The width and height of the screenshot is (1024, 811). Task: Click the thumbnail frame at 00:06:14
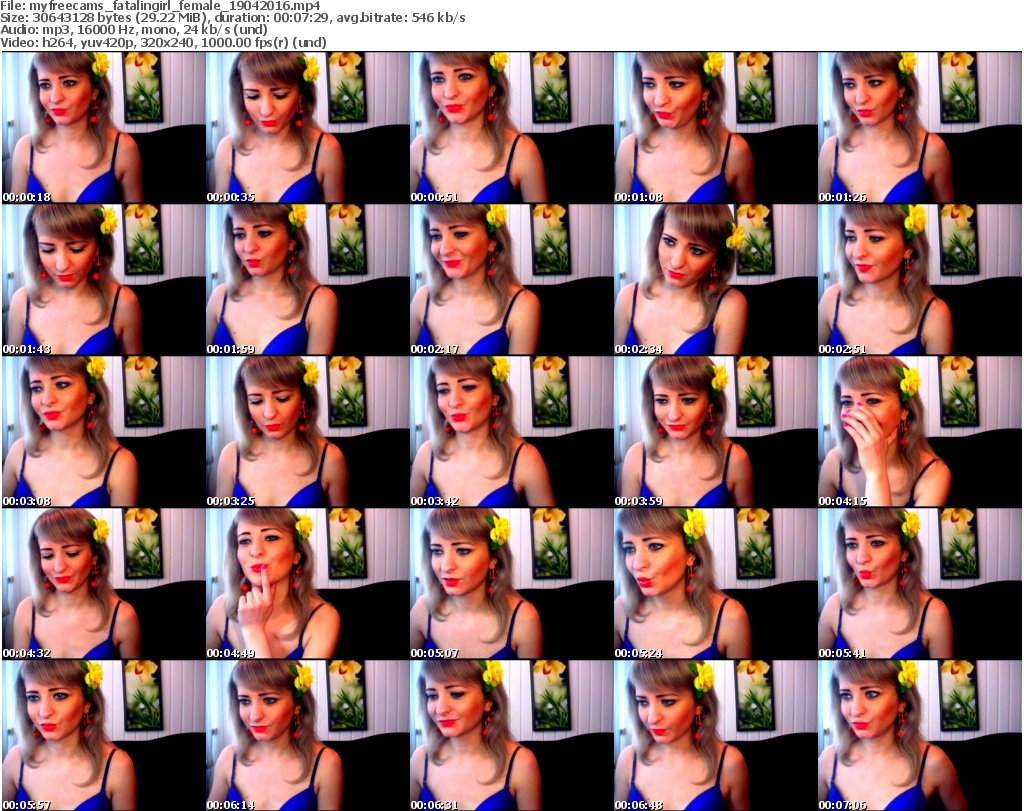pyautogui.click(x=308, y=735)
